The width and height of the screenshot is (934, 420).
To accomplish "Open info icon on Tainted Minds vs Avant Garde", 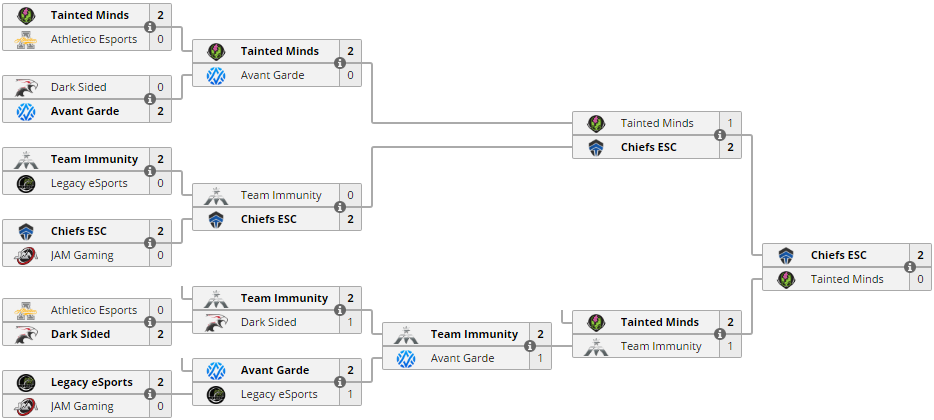I will [340, 63].
